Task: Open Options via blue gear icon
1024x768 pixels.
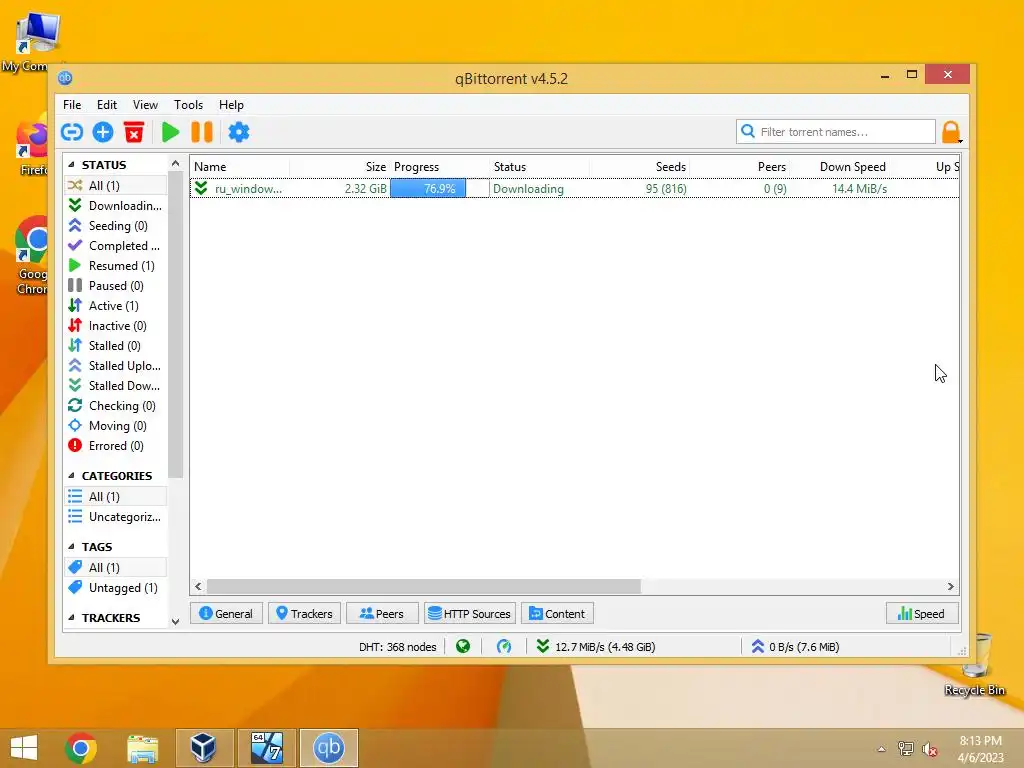Action: click(238, 132)
